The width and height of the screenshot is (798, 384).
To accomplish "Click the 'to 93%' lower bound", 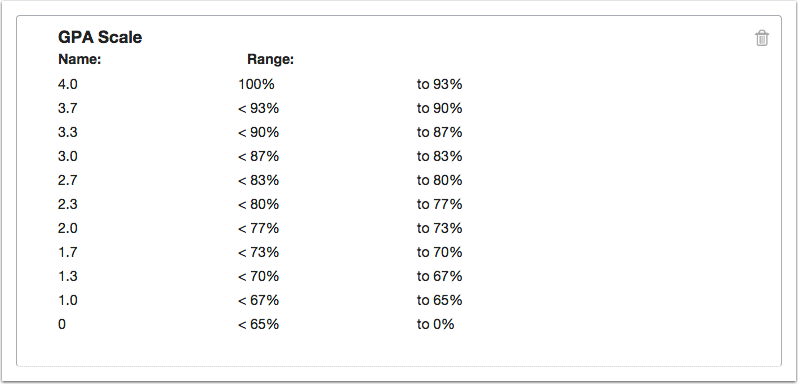I will click(439, 84).
